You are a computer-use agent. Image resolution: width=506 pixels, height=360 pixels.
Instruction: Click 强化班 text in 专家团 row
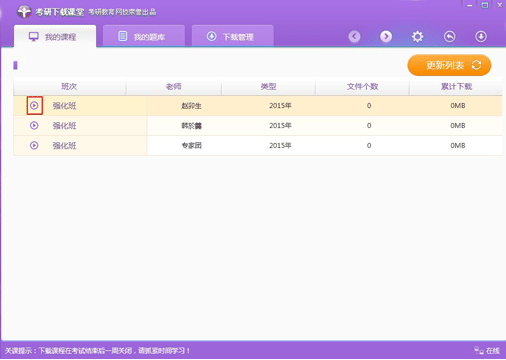coord(64,146)
